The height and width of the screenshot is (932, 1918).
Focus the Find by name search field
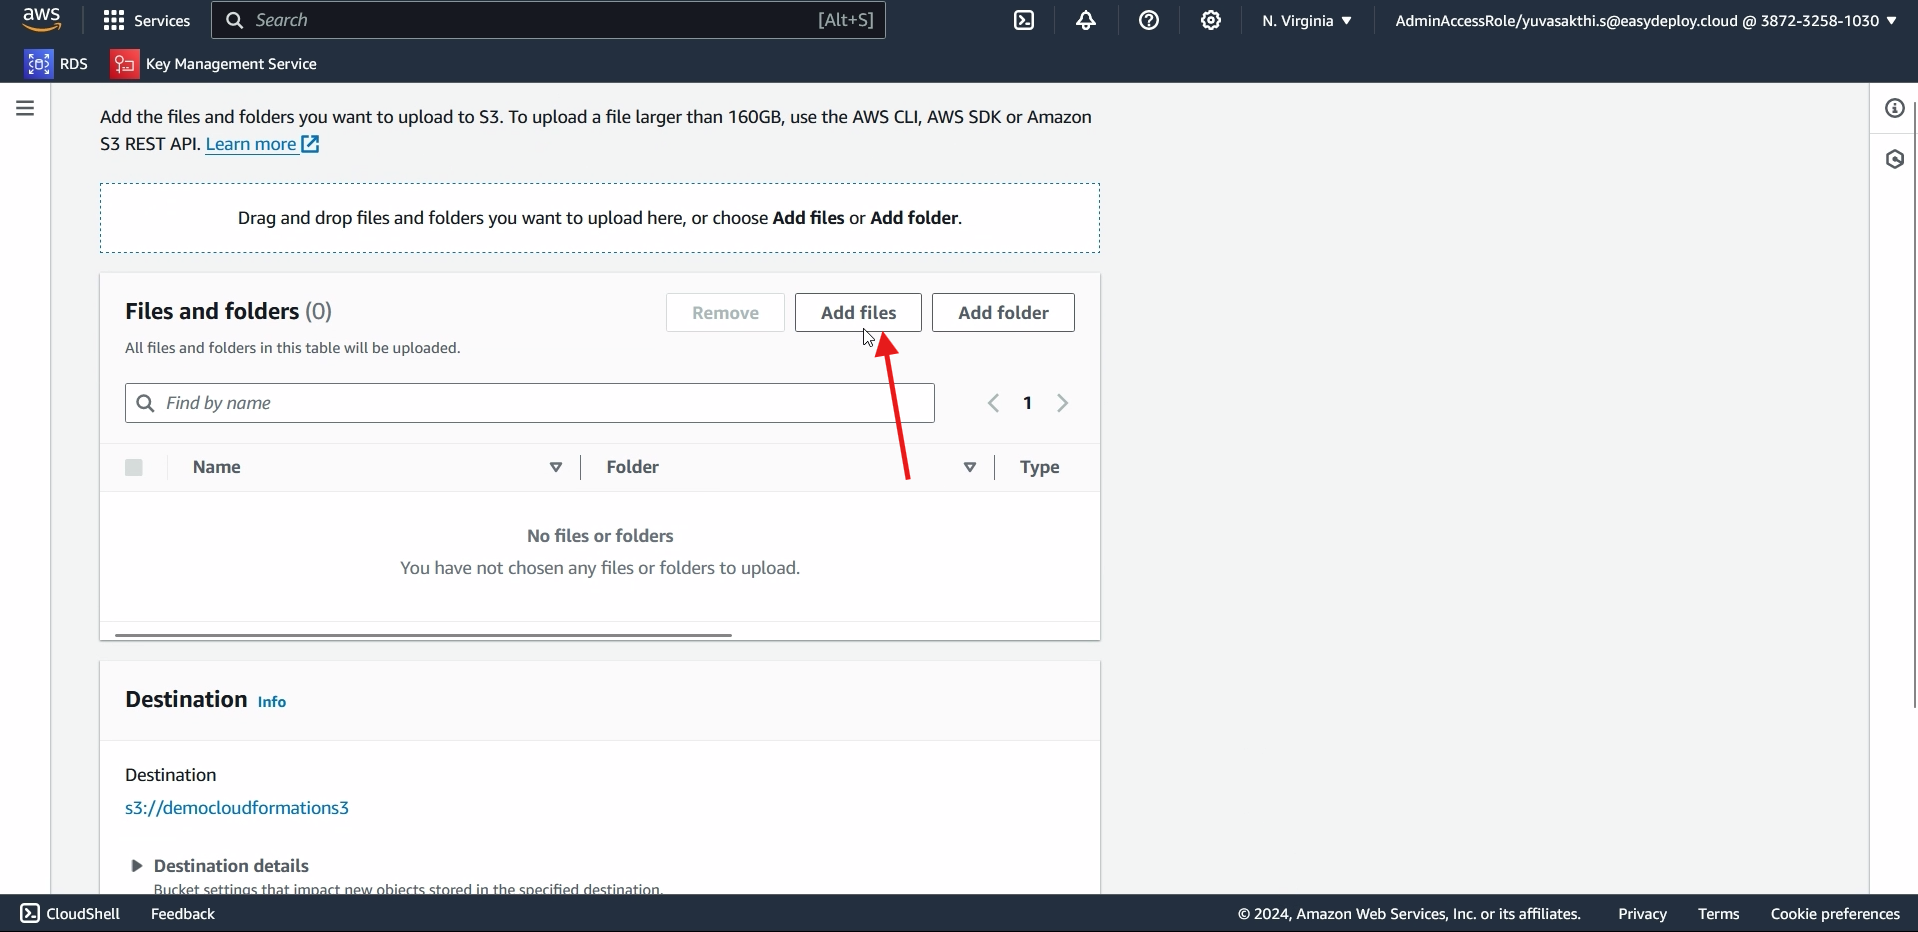tap(530, 403)
